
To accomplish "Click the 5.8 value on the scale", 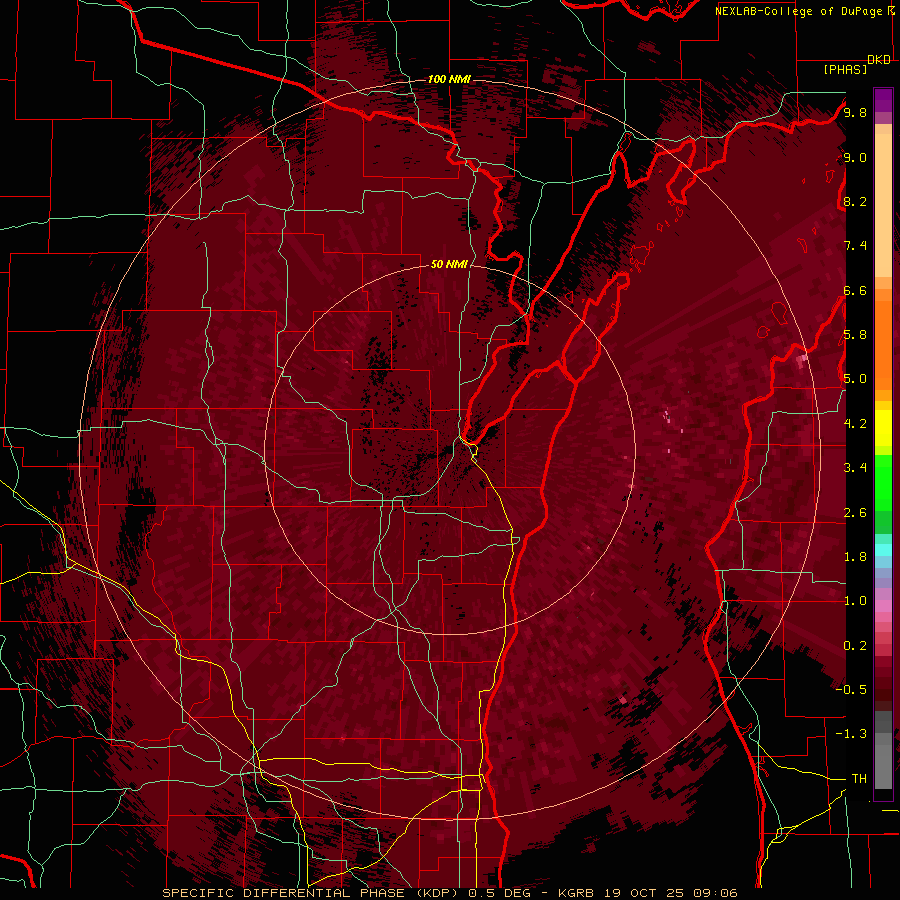I will click(x=855, y=335).
